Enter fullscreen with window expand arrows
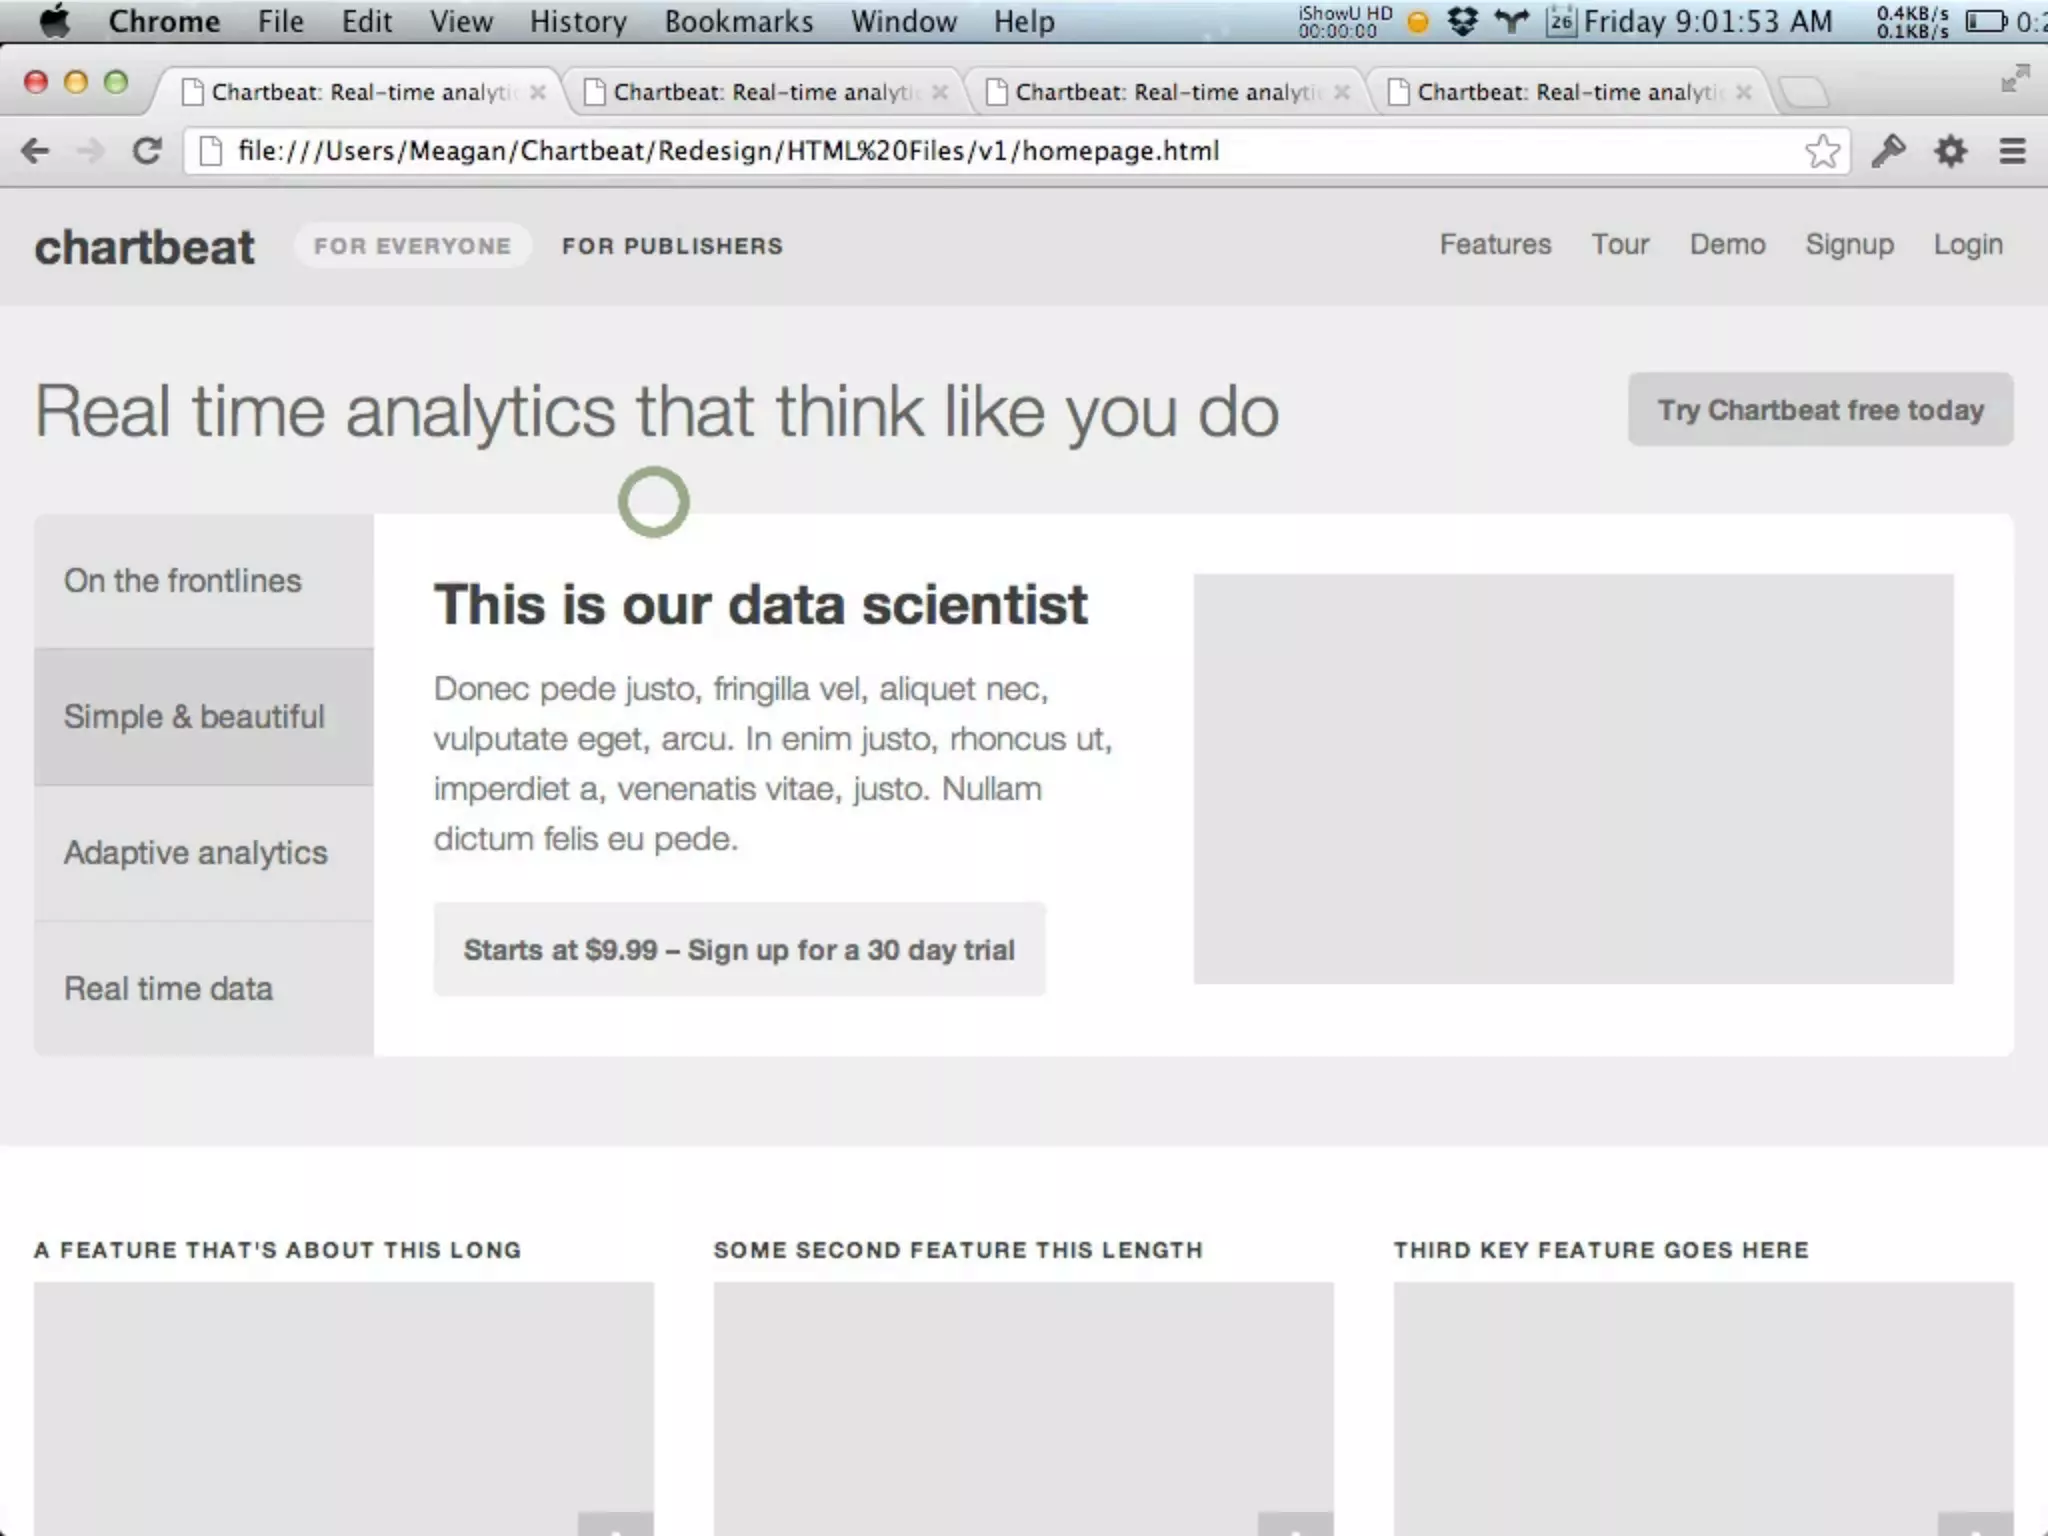2048x1536 pixels. tap(2014, 79)
